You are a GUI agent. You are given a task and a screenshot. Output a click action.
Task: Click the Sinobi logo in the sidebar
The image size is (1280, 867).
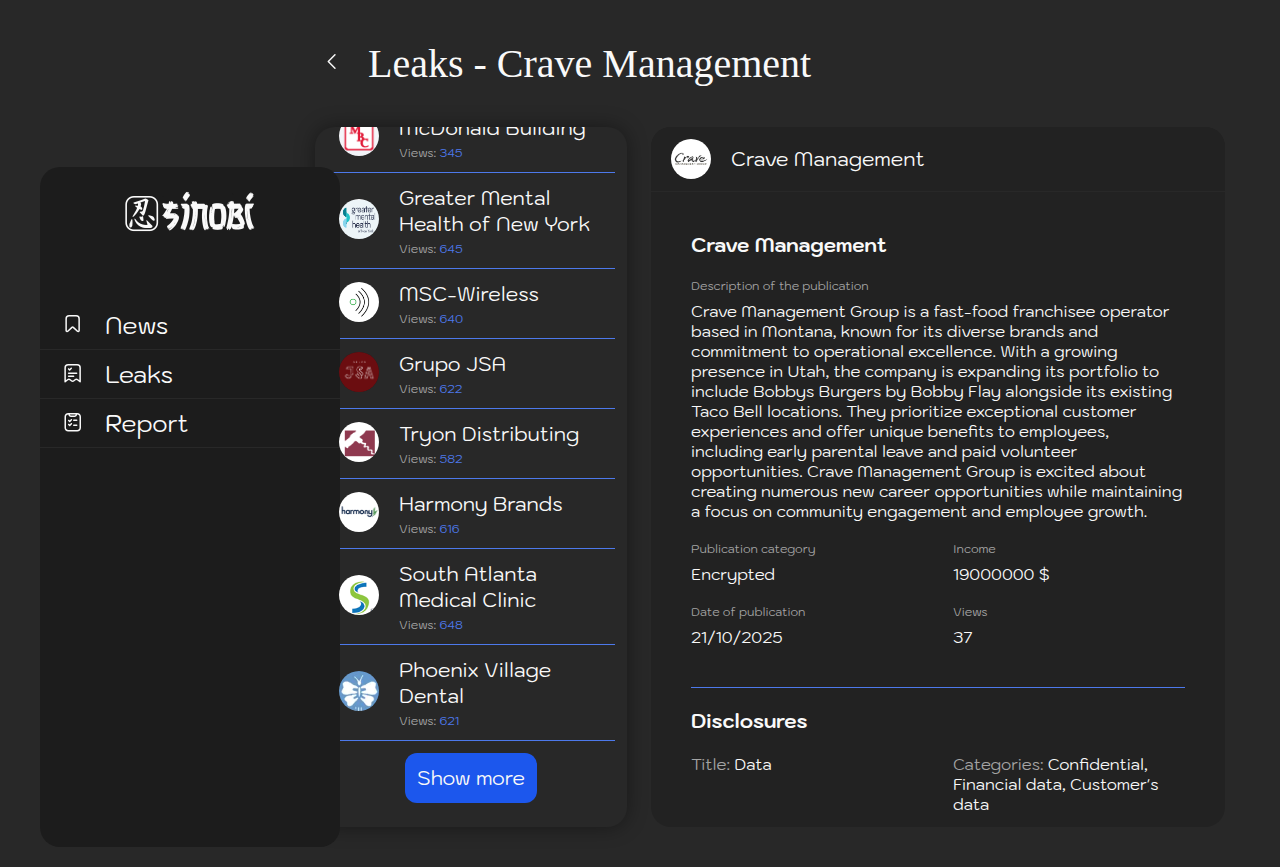click(190, 213)
